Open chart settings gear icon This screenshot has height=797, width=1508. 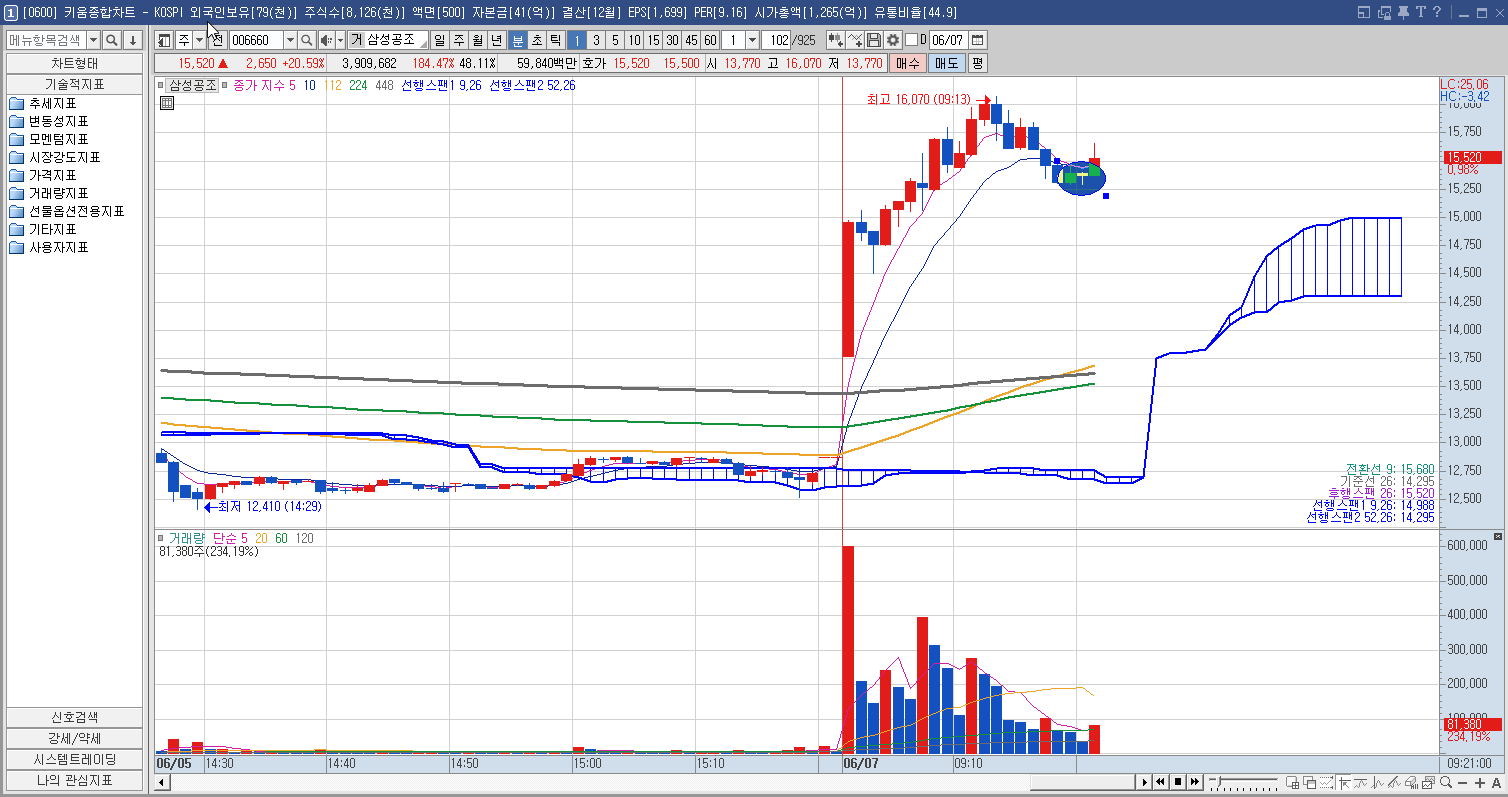pos(893,40)
